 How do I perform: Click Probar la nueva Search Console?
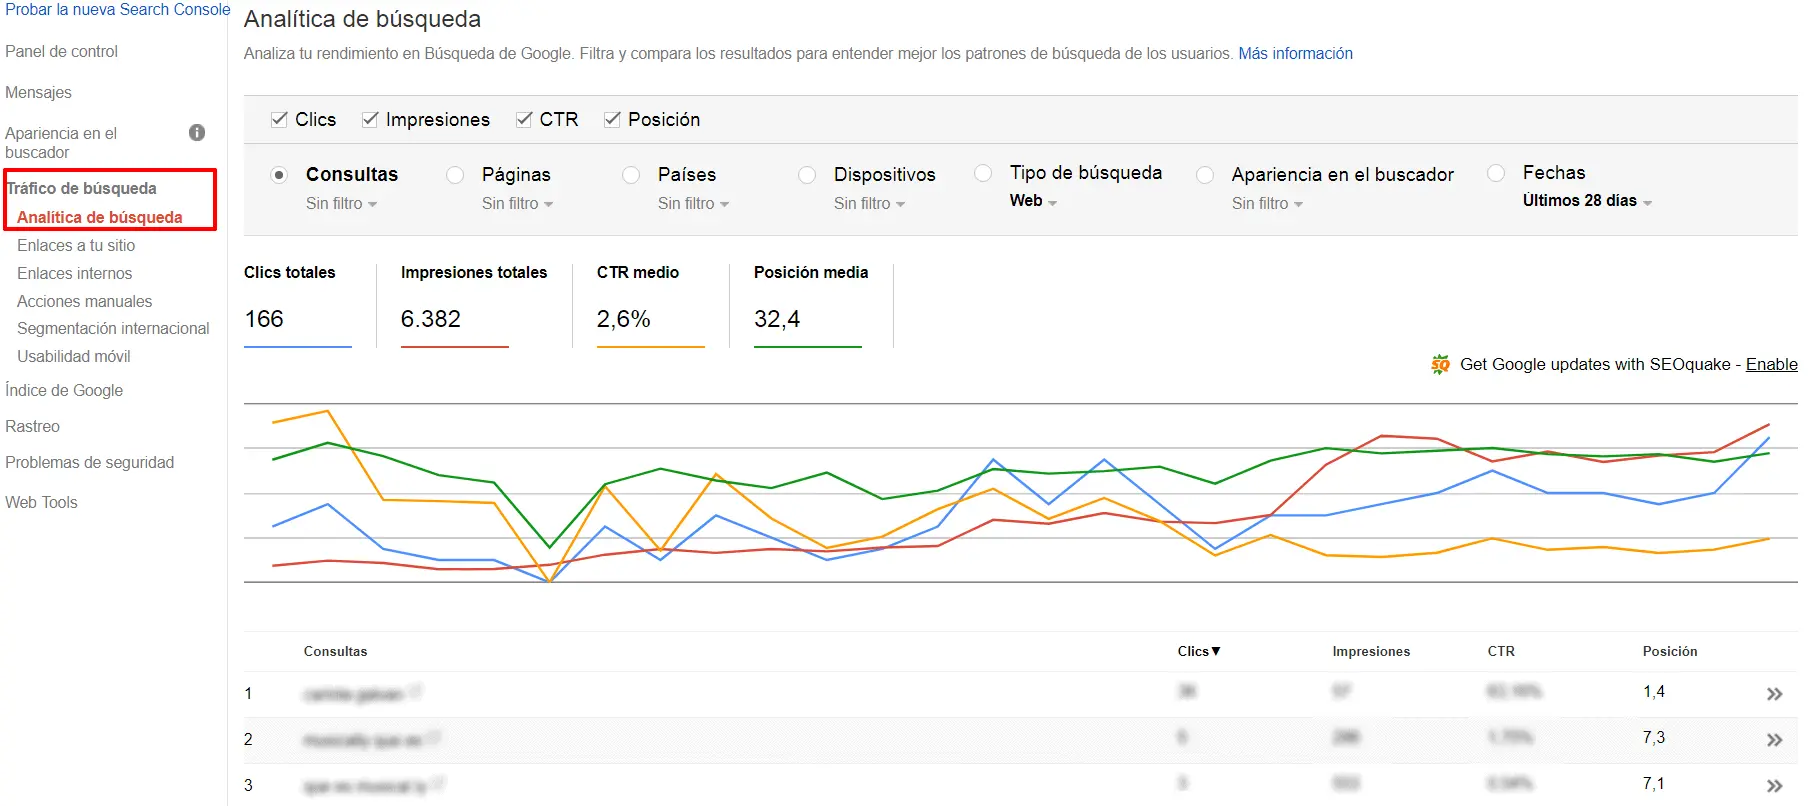[117, 10]
